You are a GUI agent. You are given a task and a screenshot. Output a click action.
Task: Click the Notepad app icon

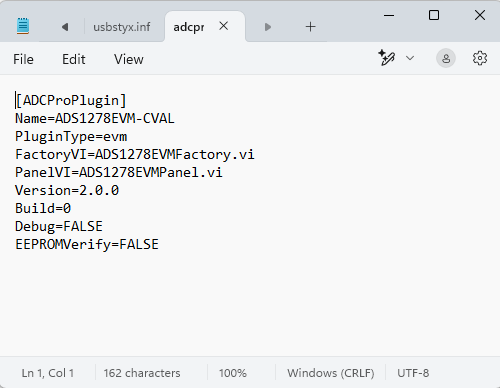23,26
